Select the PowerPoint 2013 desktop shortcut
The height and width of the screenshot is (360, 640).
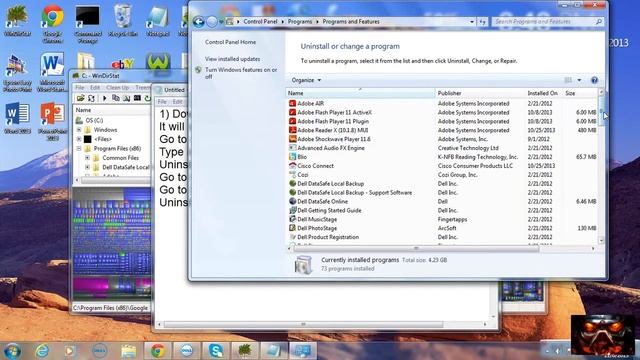click(53, 122)
